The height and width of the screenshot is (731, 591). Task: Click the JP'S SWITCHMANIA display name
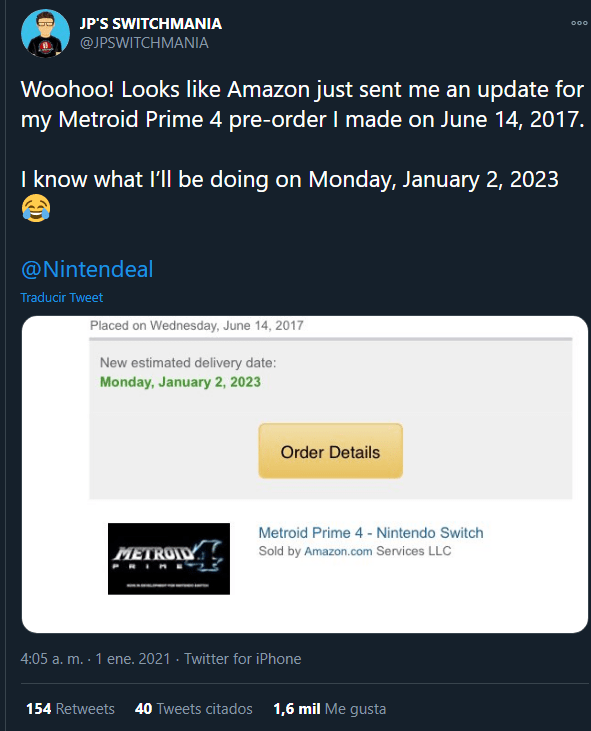click(x=151, y=23)
